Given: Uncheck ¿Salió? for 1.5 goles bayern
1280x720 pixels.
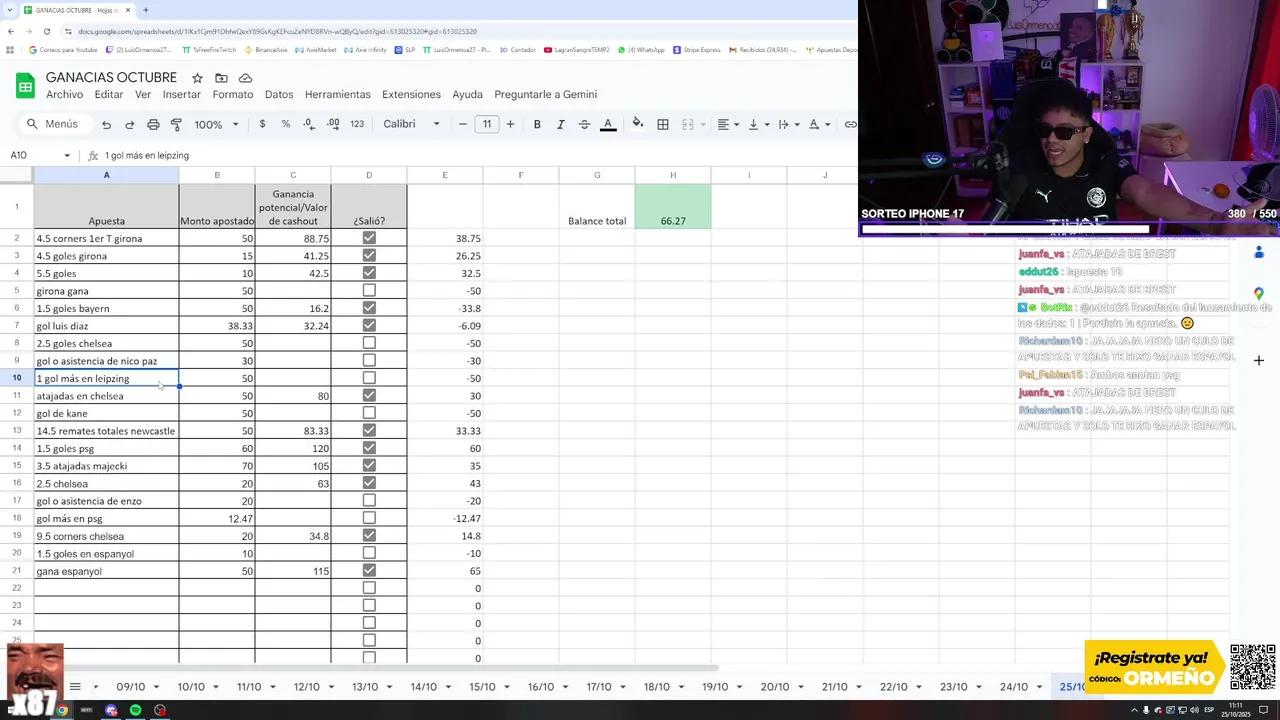Looking at the screenshot, I should tap(369, 308).
